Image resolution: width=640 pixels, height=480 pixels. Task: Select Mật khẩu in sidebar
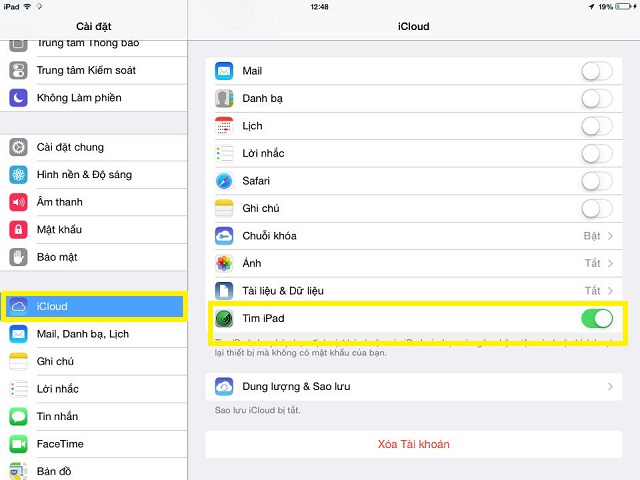point(94,230)
